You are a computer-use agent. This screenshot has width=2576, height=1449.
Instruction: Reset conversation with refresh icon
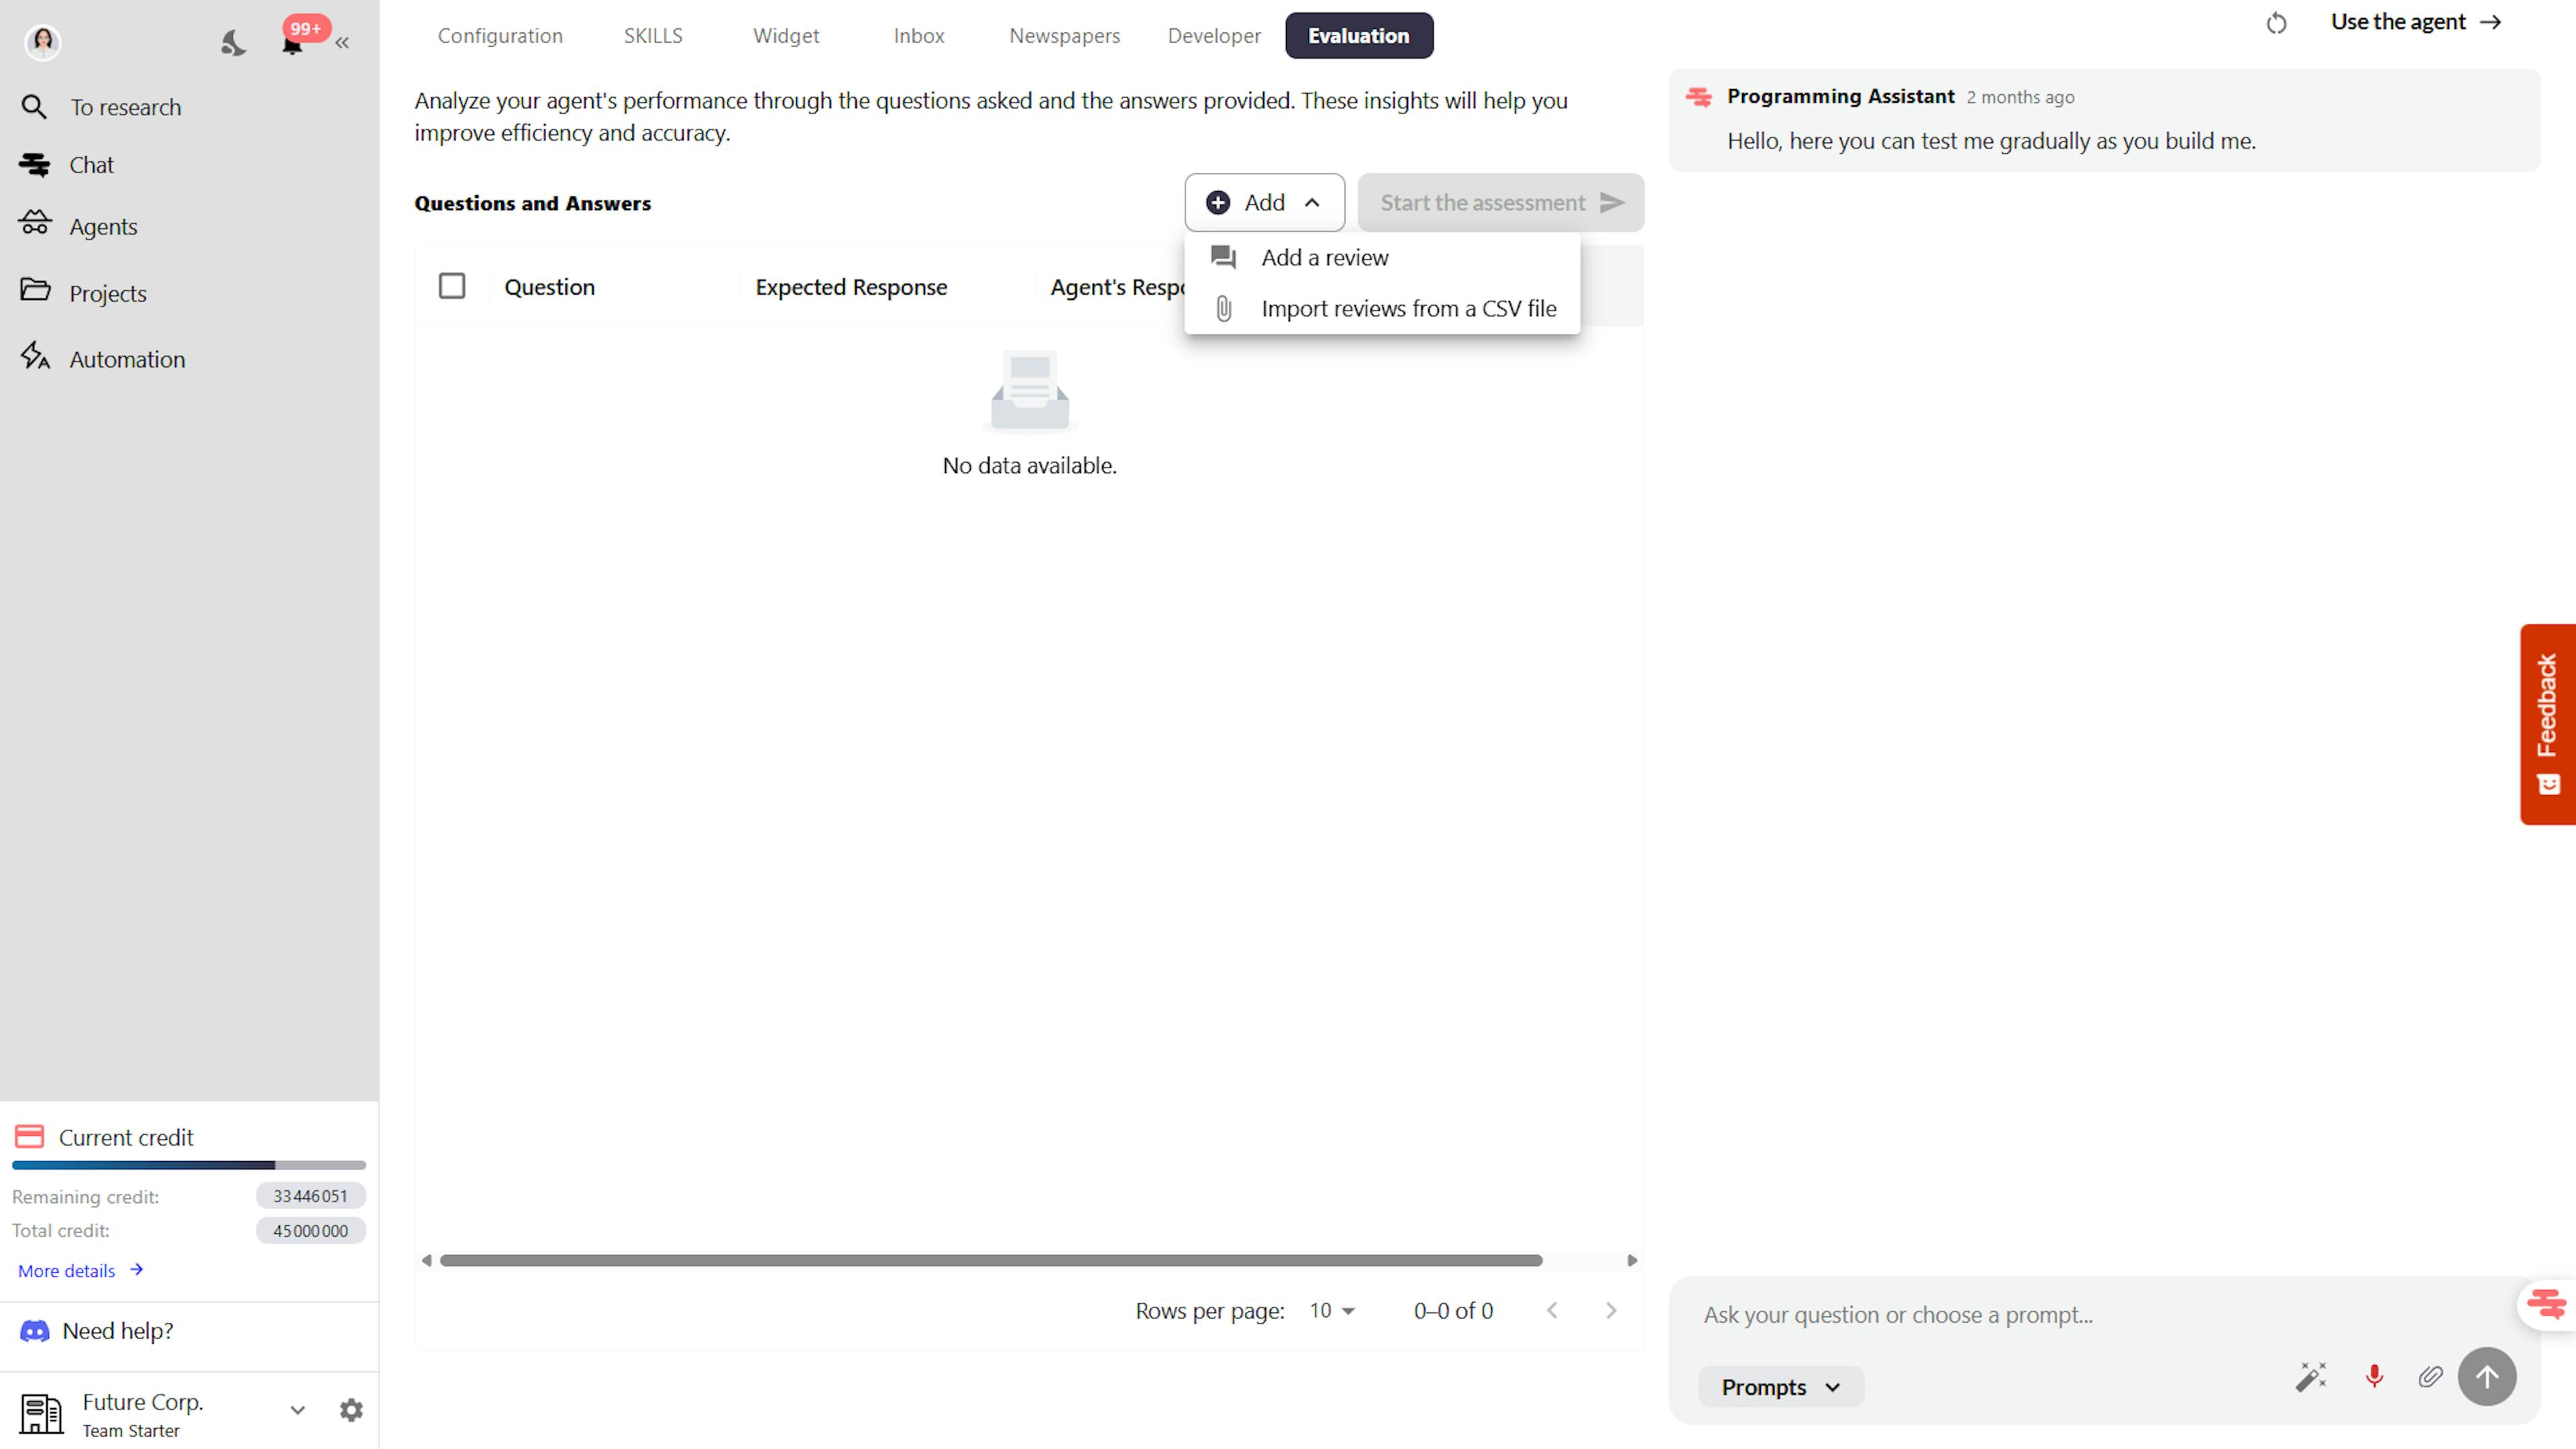2276,23
